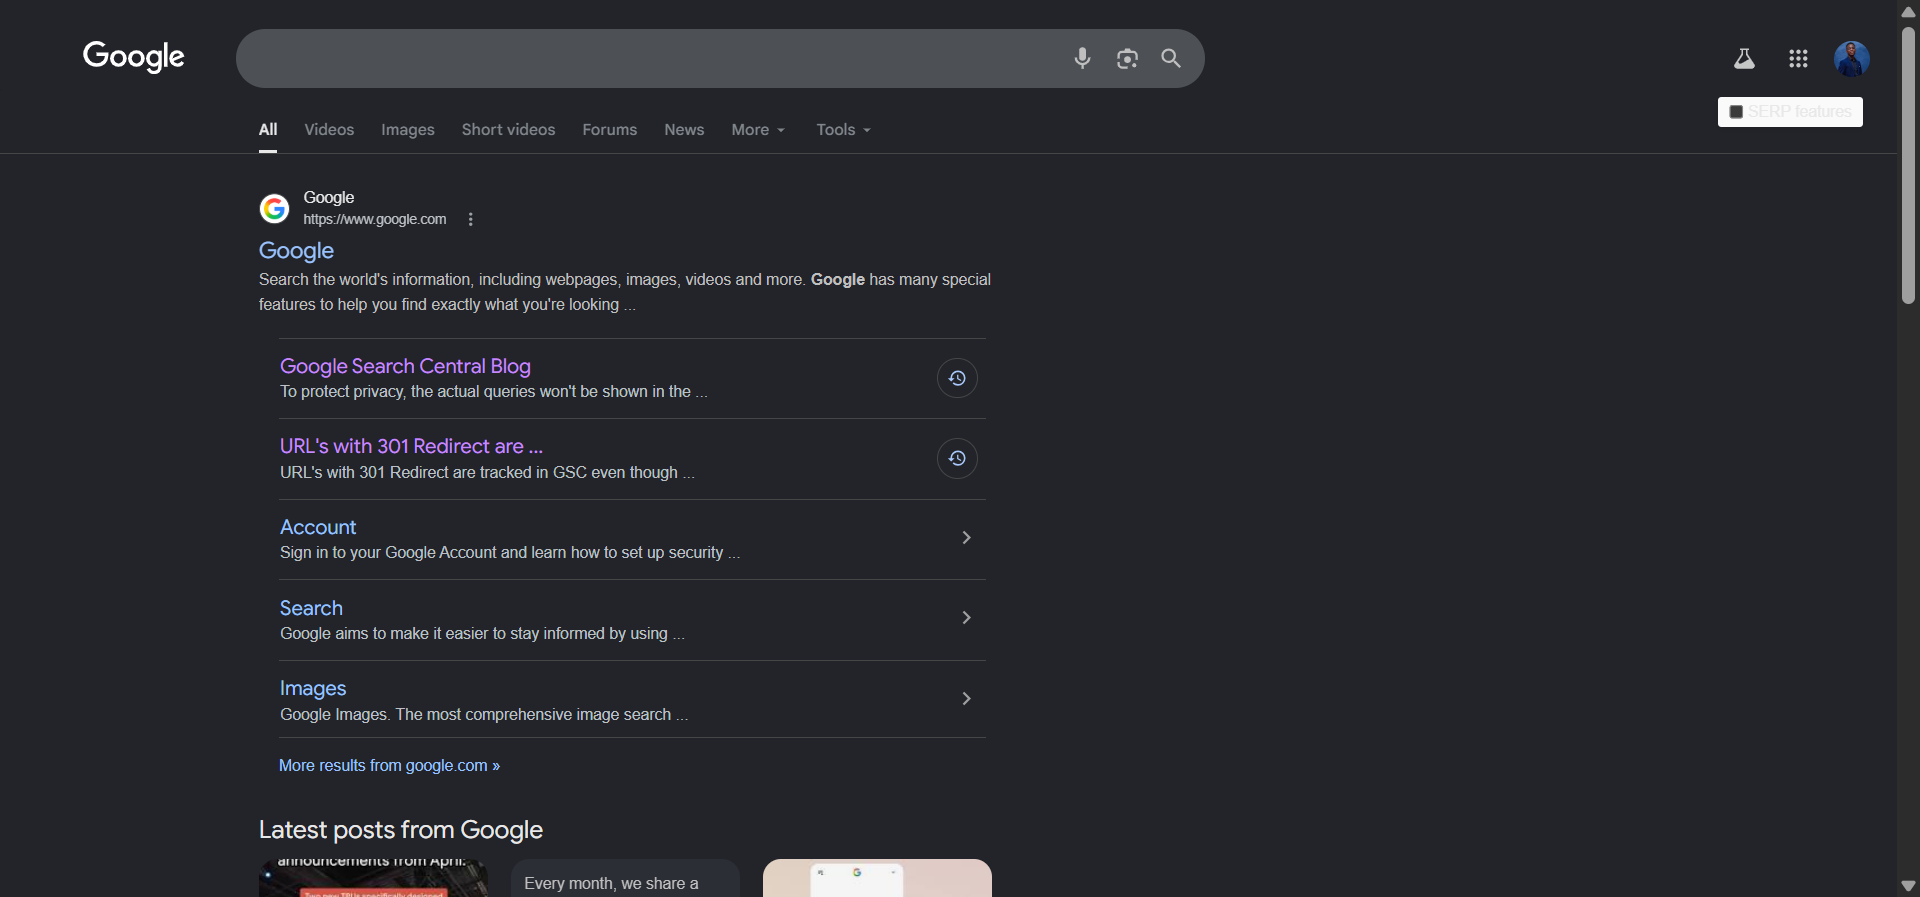Viewport: 1920px width, 897px height.
Task: Click the scrollbar down arrow
Action: point(1908,886)
